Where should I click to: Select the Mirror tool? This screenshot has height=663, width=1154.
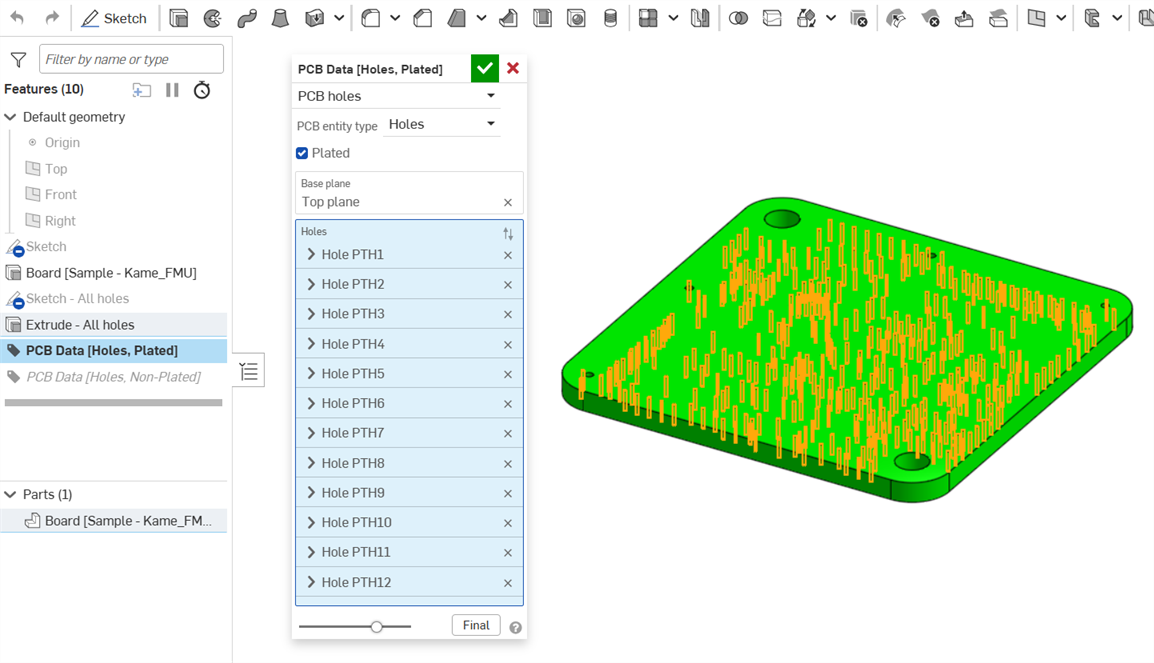(x=701, y=17)
